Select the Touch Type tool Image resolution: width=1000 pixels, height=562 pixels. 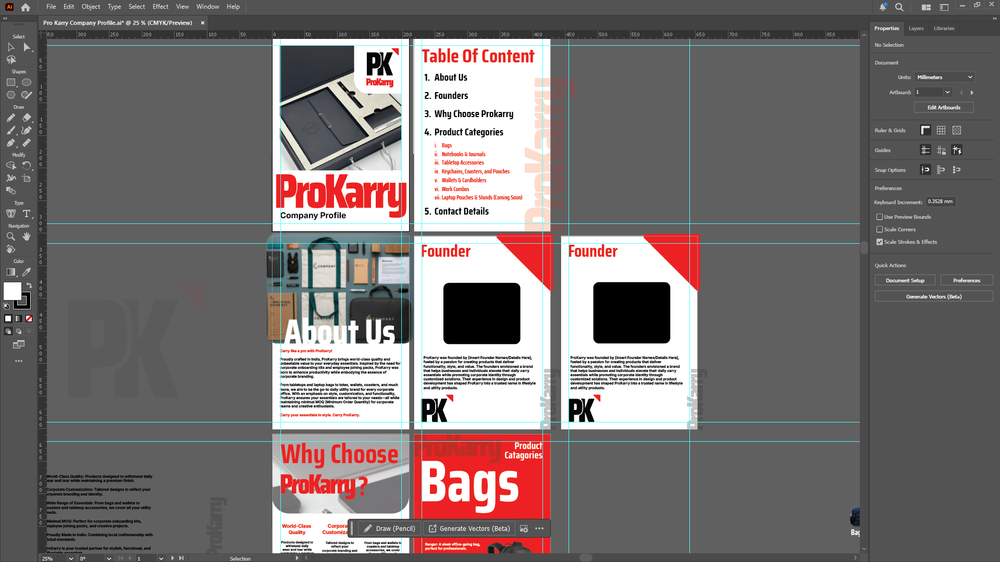(x=11, y=214)
